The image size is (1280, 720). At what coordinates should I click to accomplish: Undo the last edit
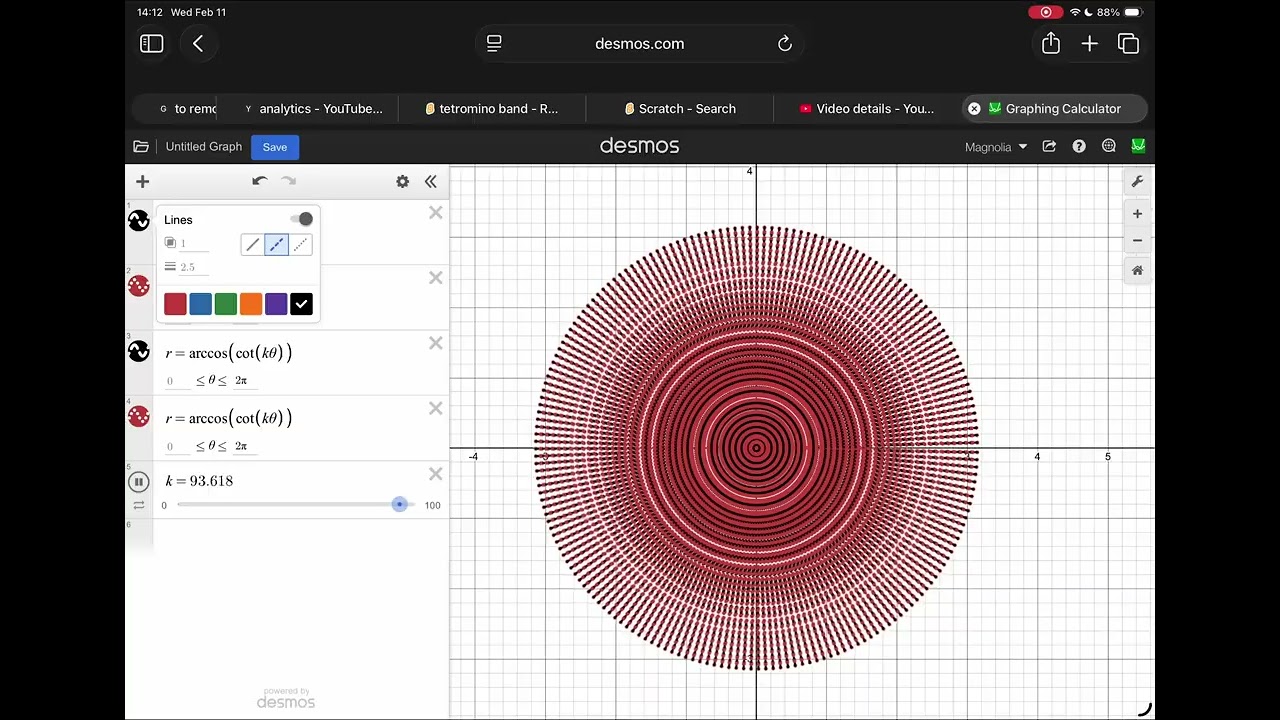click(x=259, y=181)
